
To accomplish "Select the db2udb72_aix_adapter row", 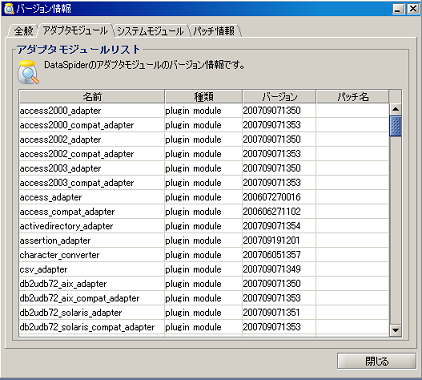I will click(204, 284).
